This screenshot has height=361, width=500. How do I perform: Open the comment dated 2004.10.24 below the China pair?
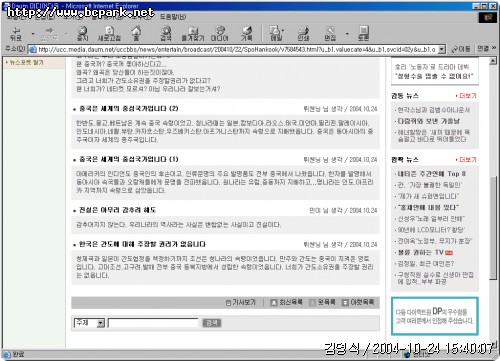118,210
